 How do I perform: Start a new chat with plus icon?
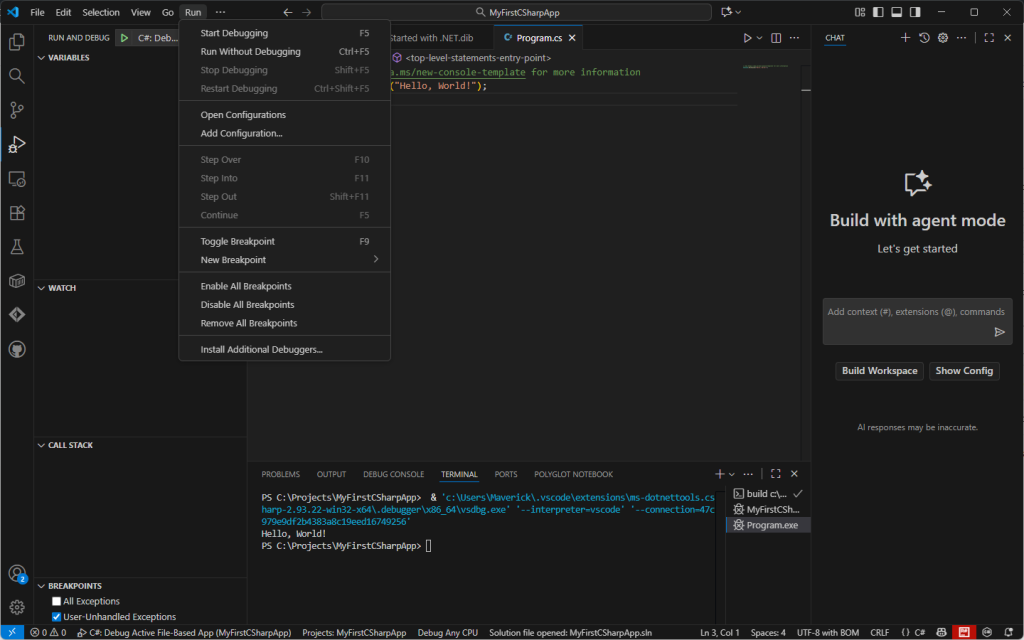point(905,38)
